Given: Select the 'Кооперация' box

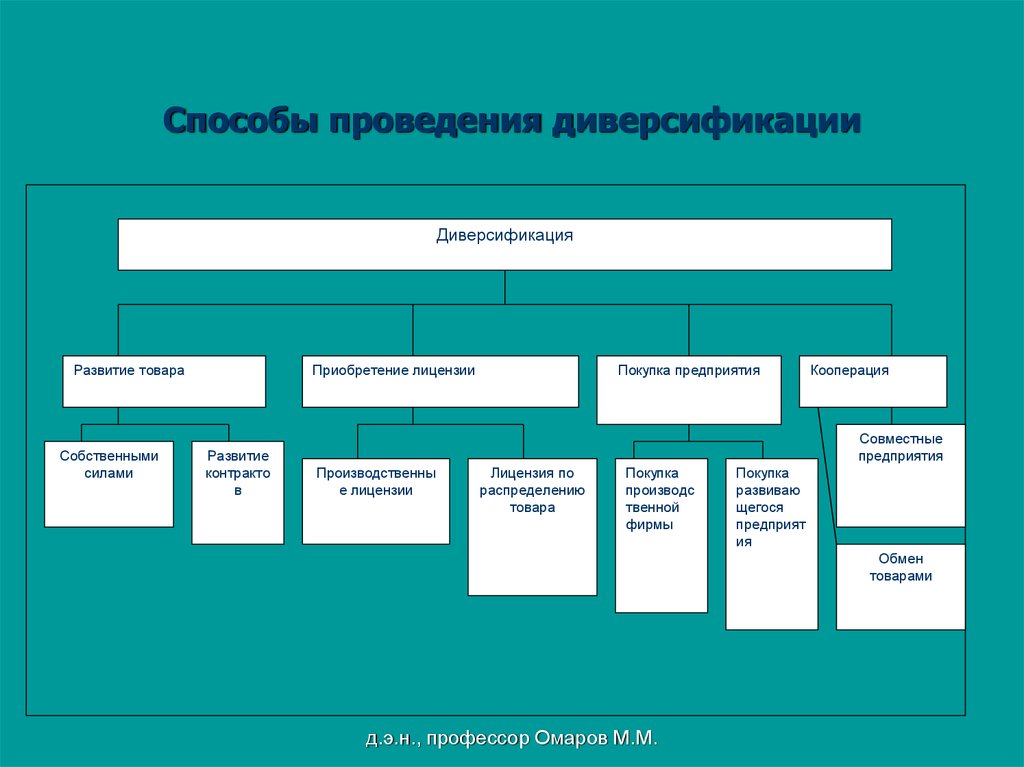Looking at the screenshot, I should pyautogui.click(x=873, y=382).
